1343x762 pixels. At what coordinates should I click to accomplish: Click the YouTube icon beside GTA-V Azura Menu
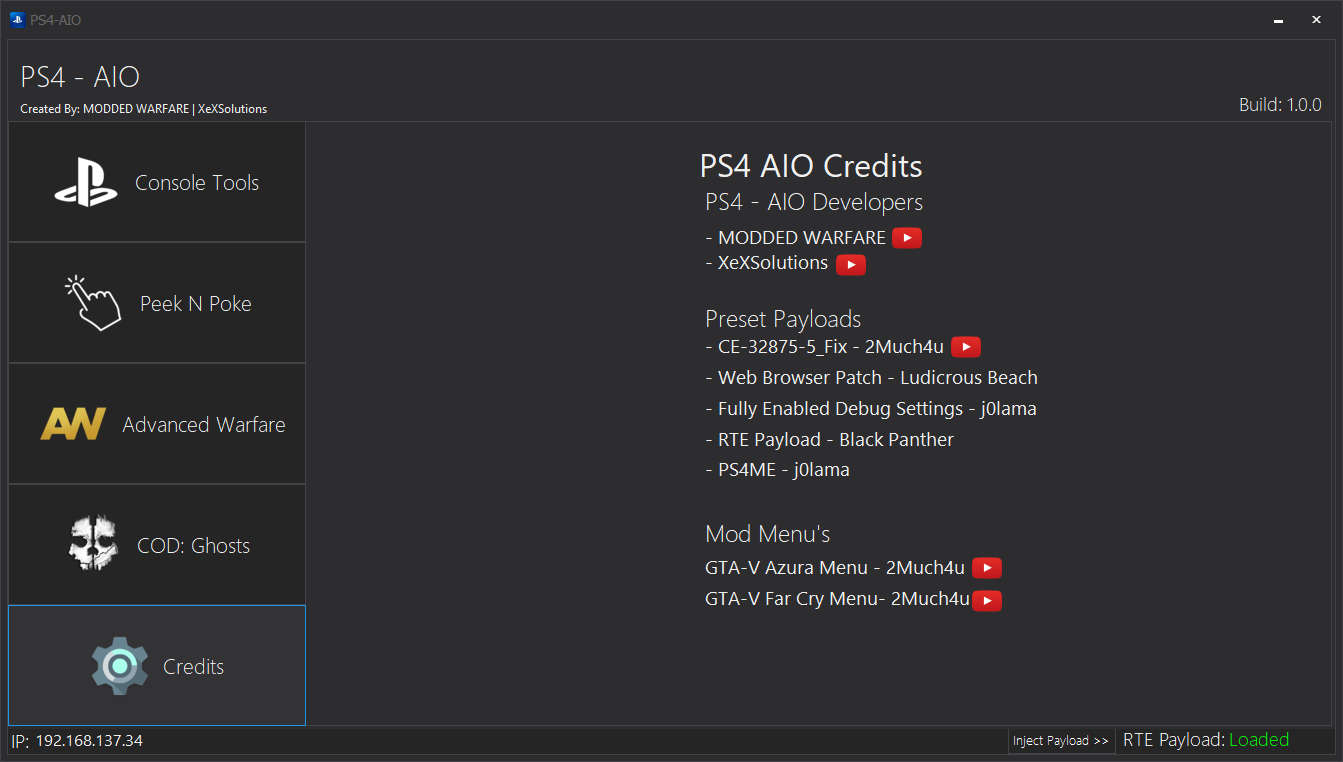(986, 567)
